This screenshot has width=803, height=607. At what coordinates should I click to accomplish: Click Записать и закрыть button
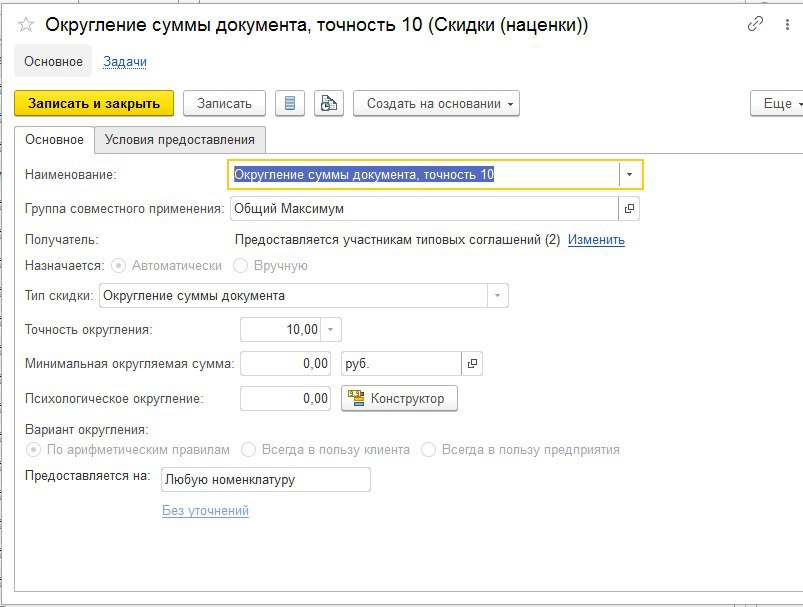coord(94,103)
